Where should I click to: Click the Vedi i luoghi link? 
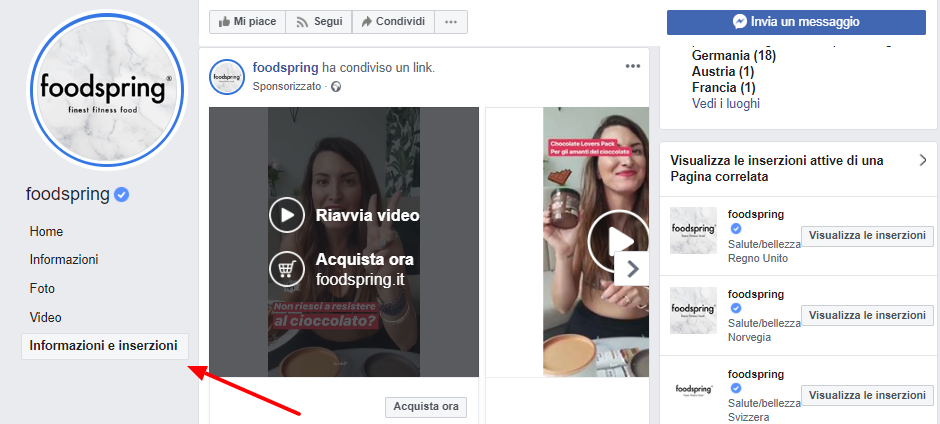pyautogui.click(x=726, y=103)
